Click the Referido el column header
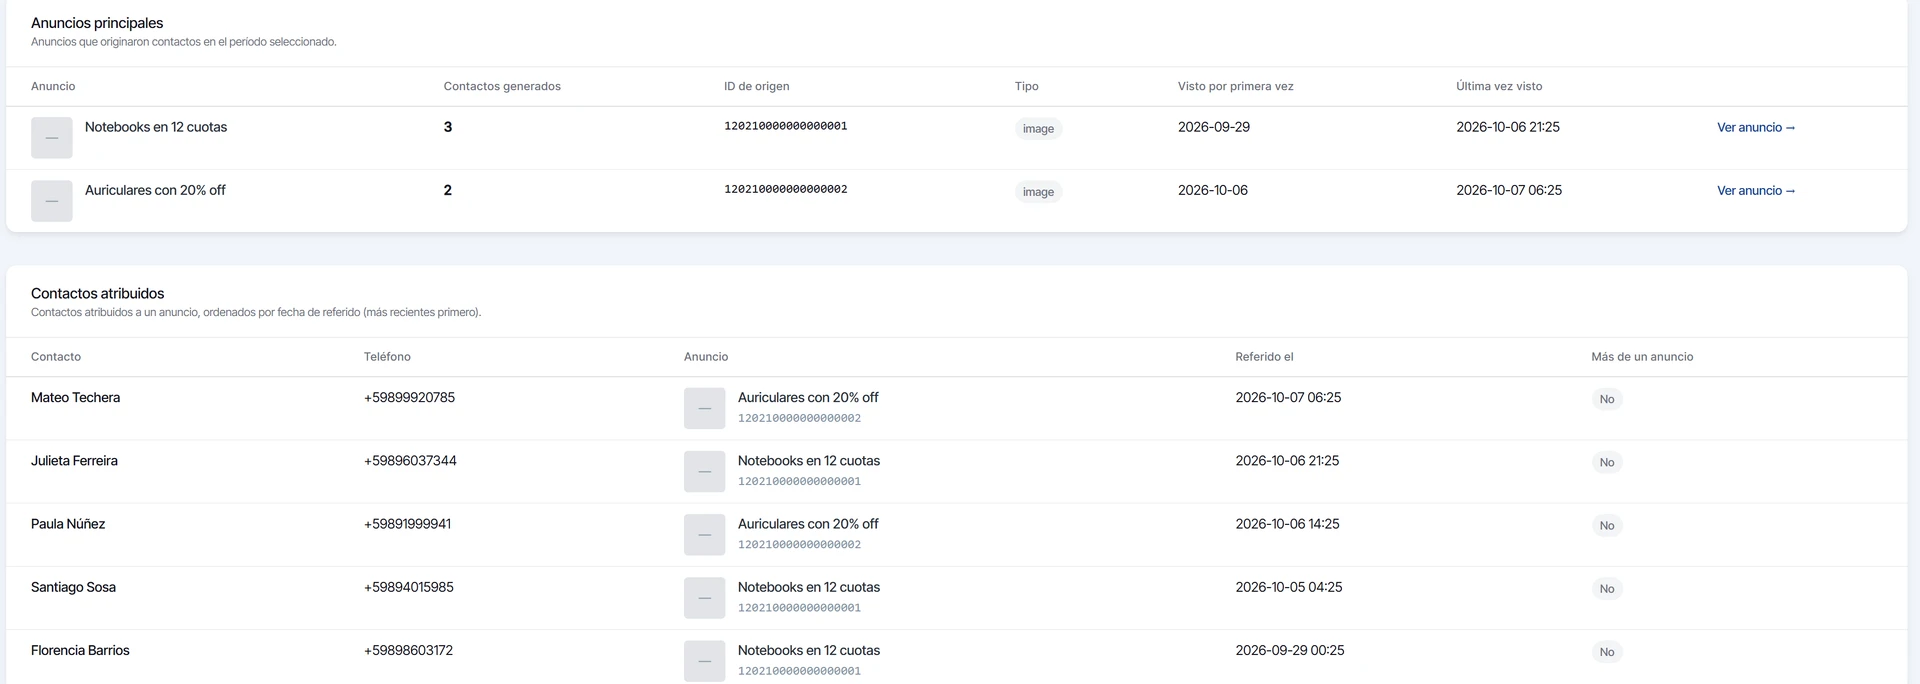The height and width of the screenshot is (684, 1920). 1264,356
